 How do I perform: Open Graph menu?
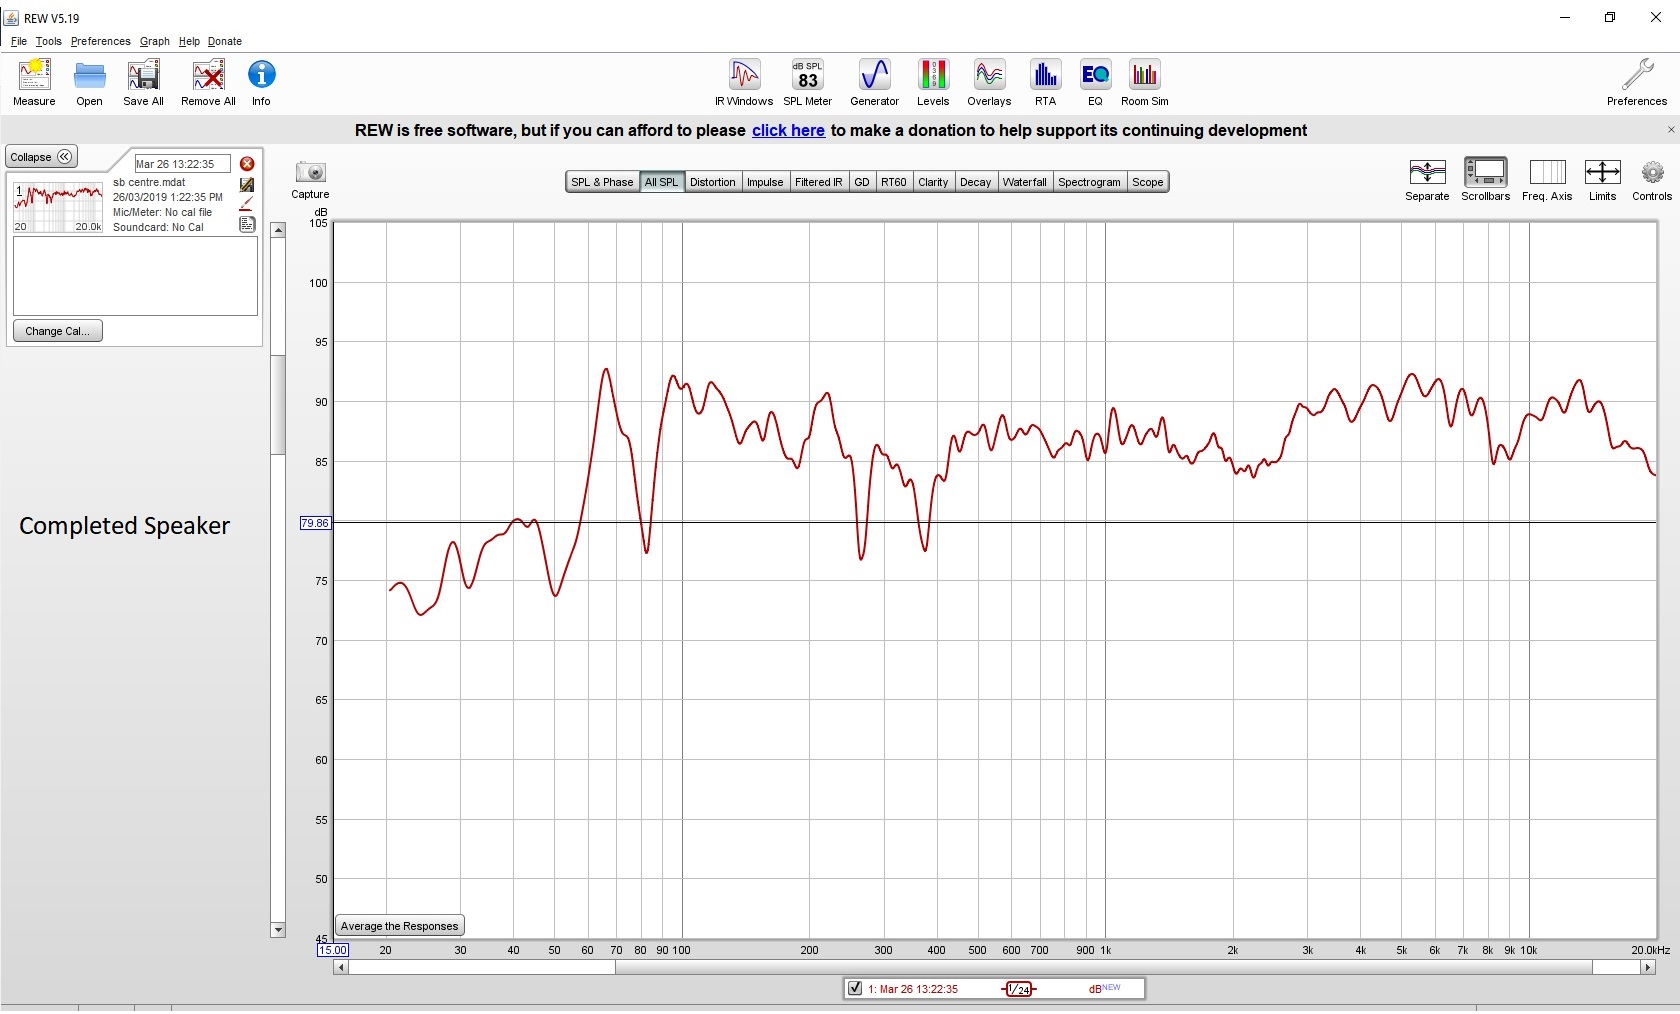[154, 41]
